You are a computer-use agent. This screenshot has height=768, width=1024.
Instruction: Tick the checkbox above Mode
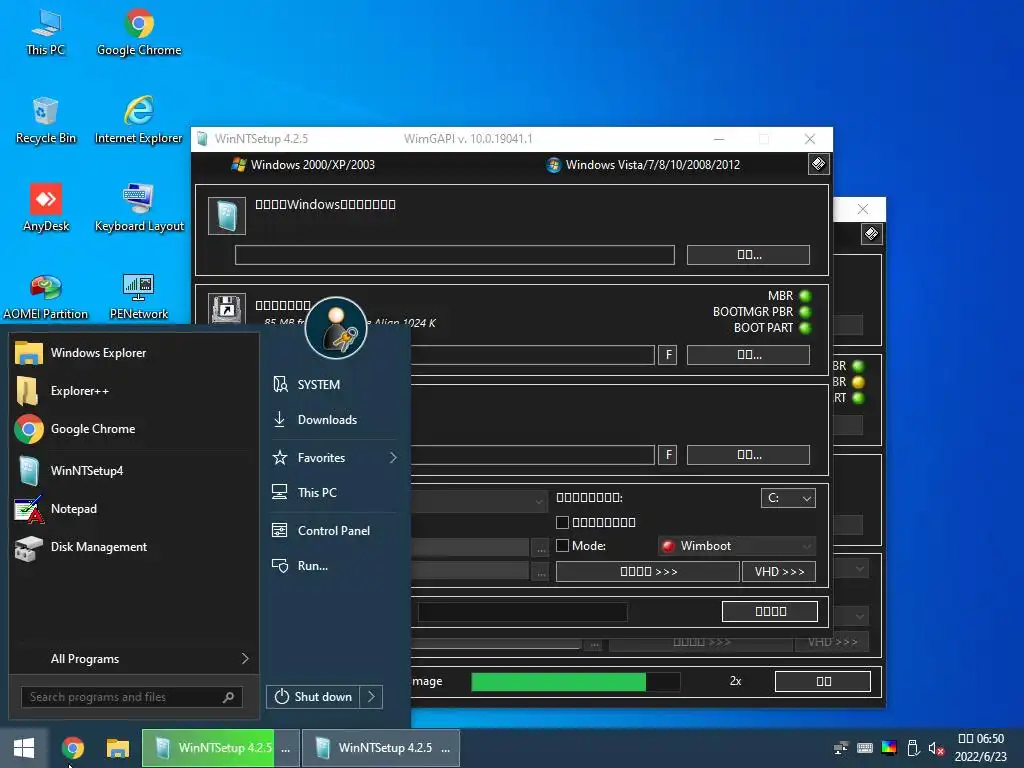(562, 522)
